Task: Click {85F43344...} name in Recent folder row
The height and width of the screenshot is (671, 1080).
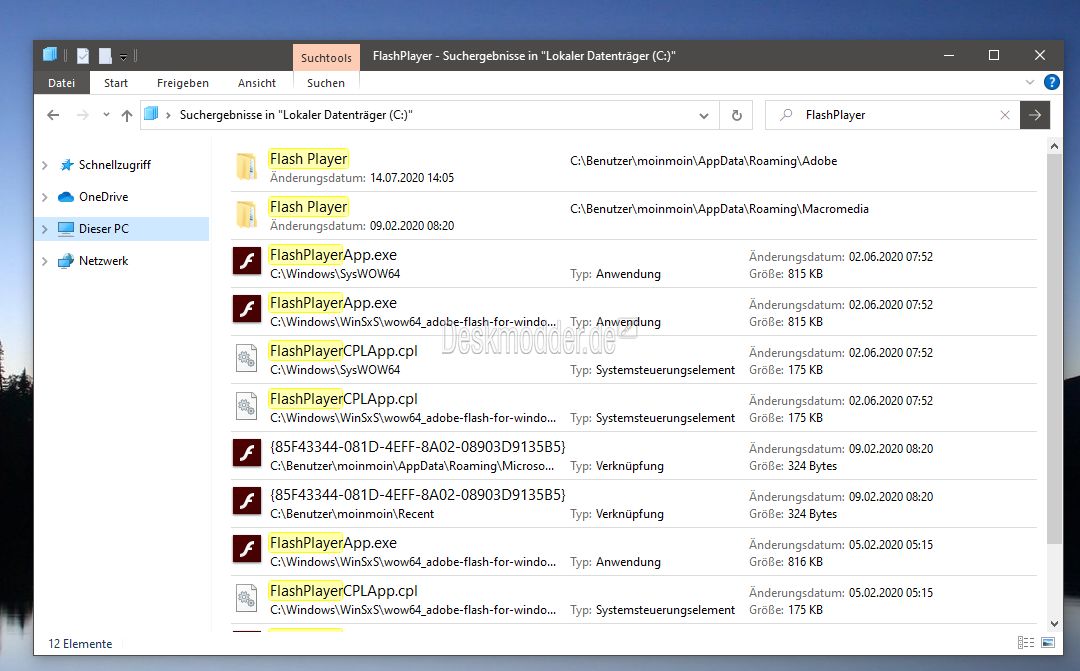Action: click(417, 495)
